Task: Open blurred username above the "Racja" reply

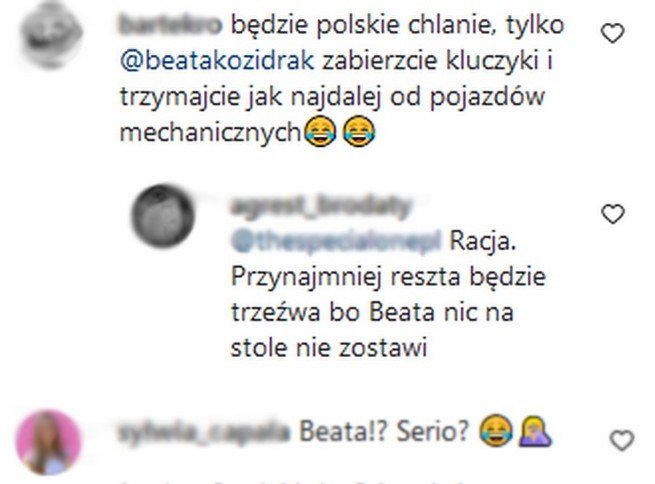Action: (x=321, y=207)
